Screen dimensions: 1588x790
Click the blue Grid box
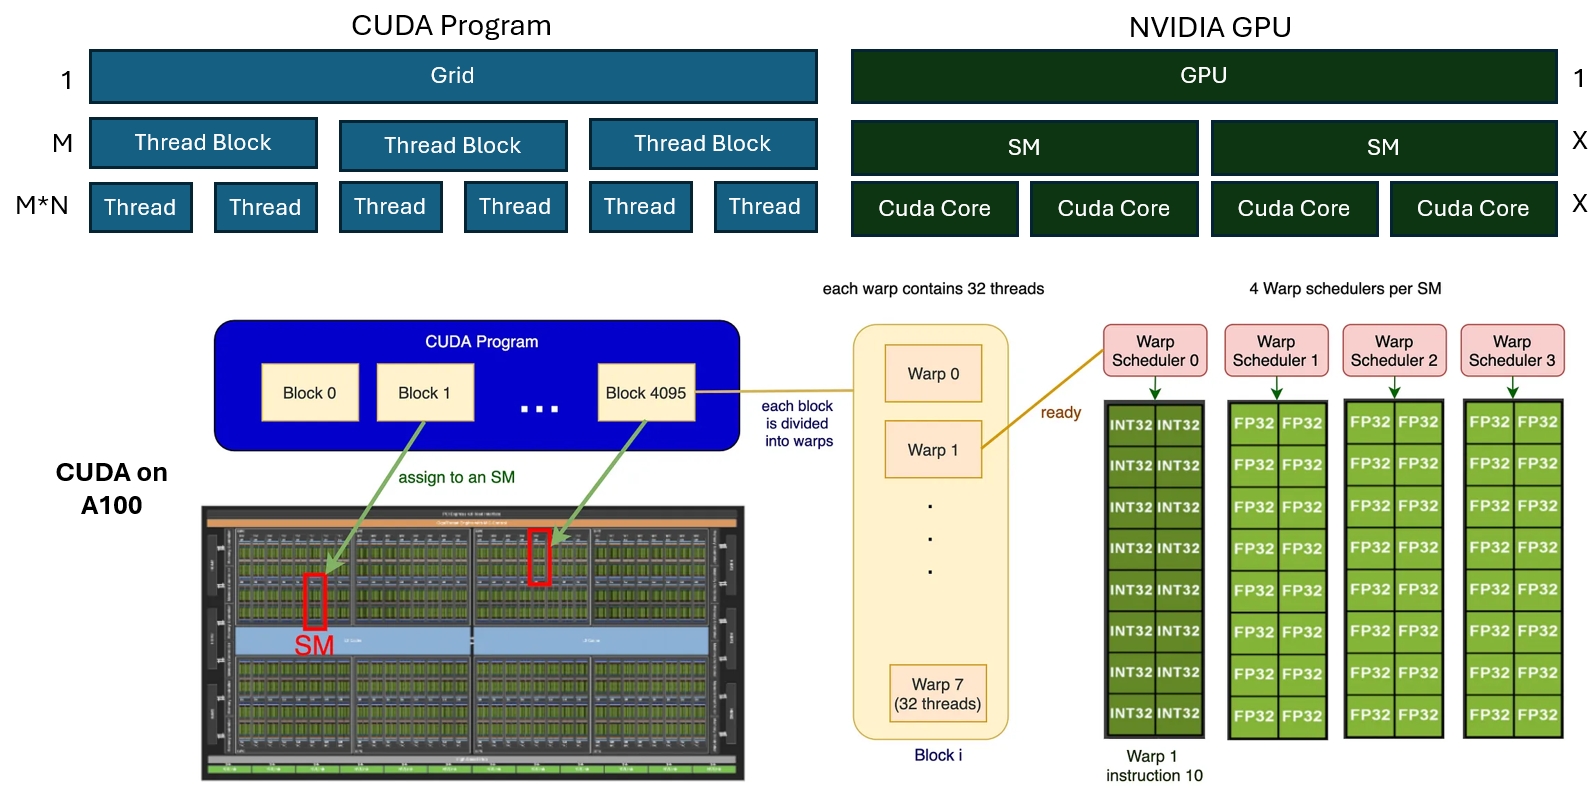click(453, 76)
